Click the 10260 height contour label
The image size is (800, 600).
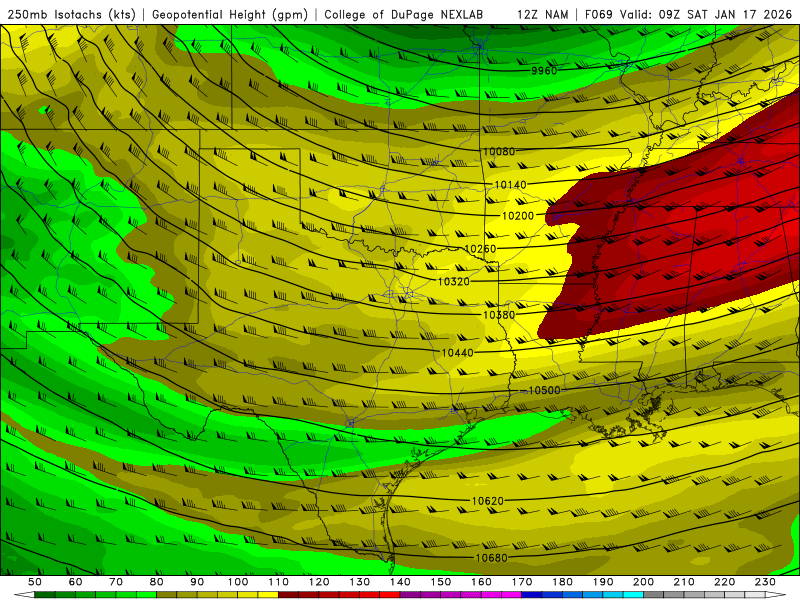click(x=480, y=248)
